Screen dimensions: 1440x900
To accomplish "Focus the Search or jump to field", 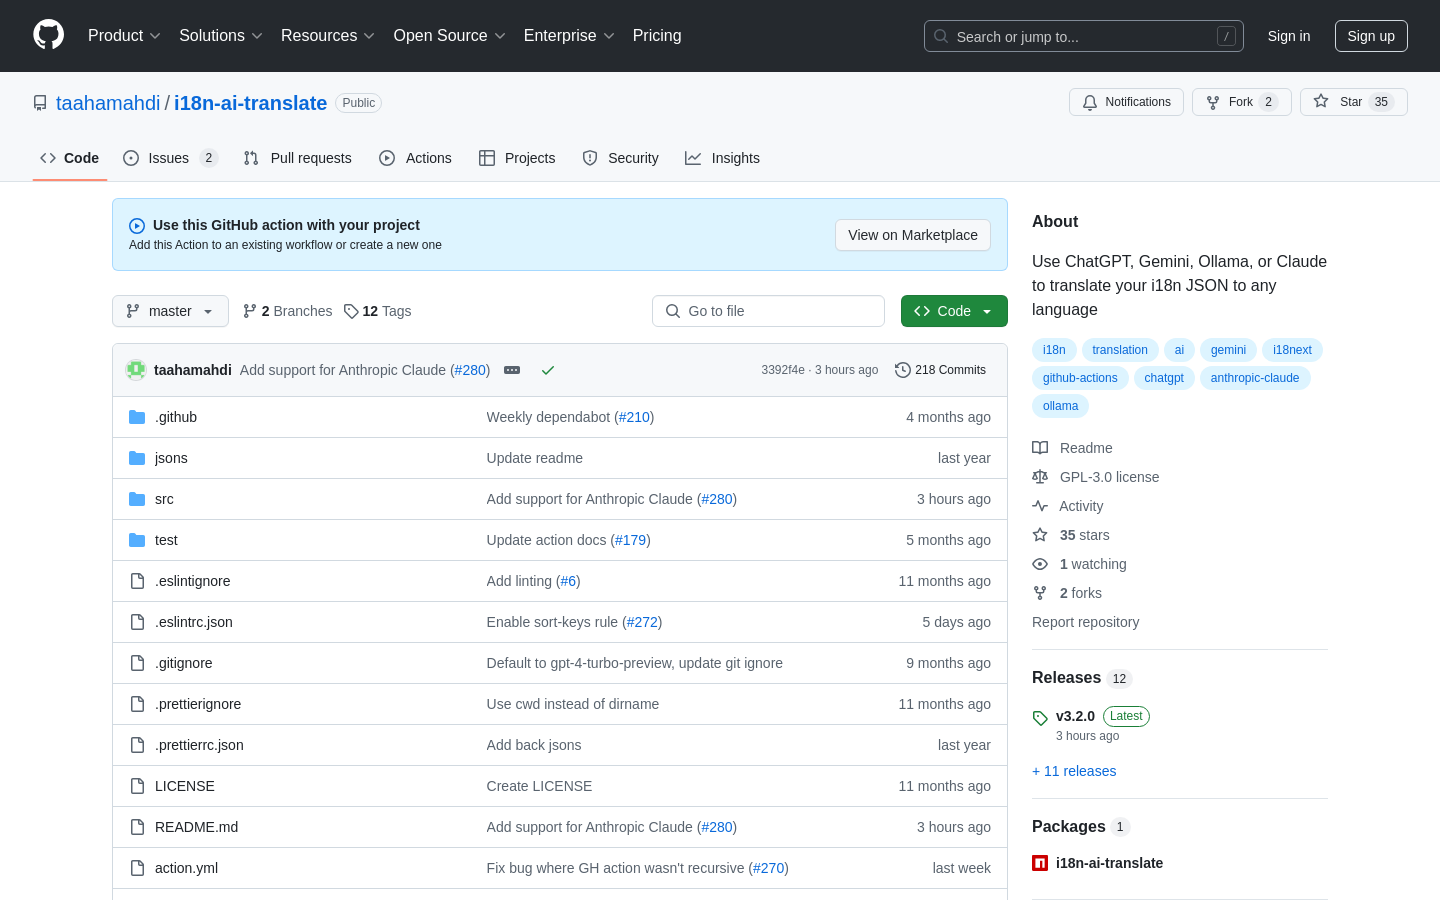I will (x=1084, y=36).
